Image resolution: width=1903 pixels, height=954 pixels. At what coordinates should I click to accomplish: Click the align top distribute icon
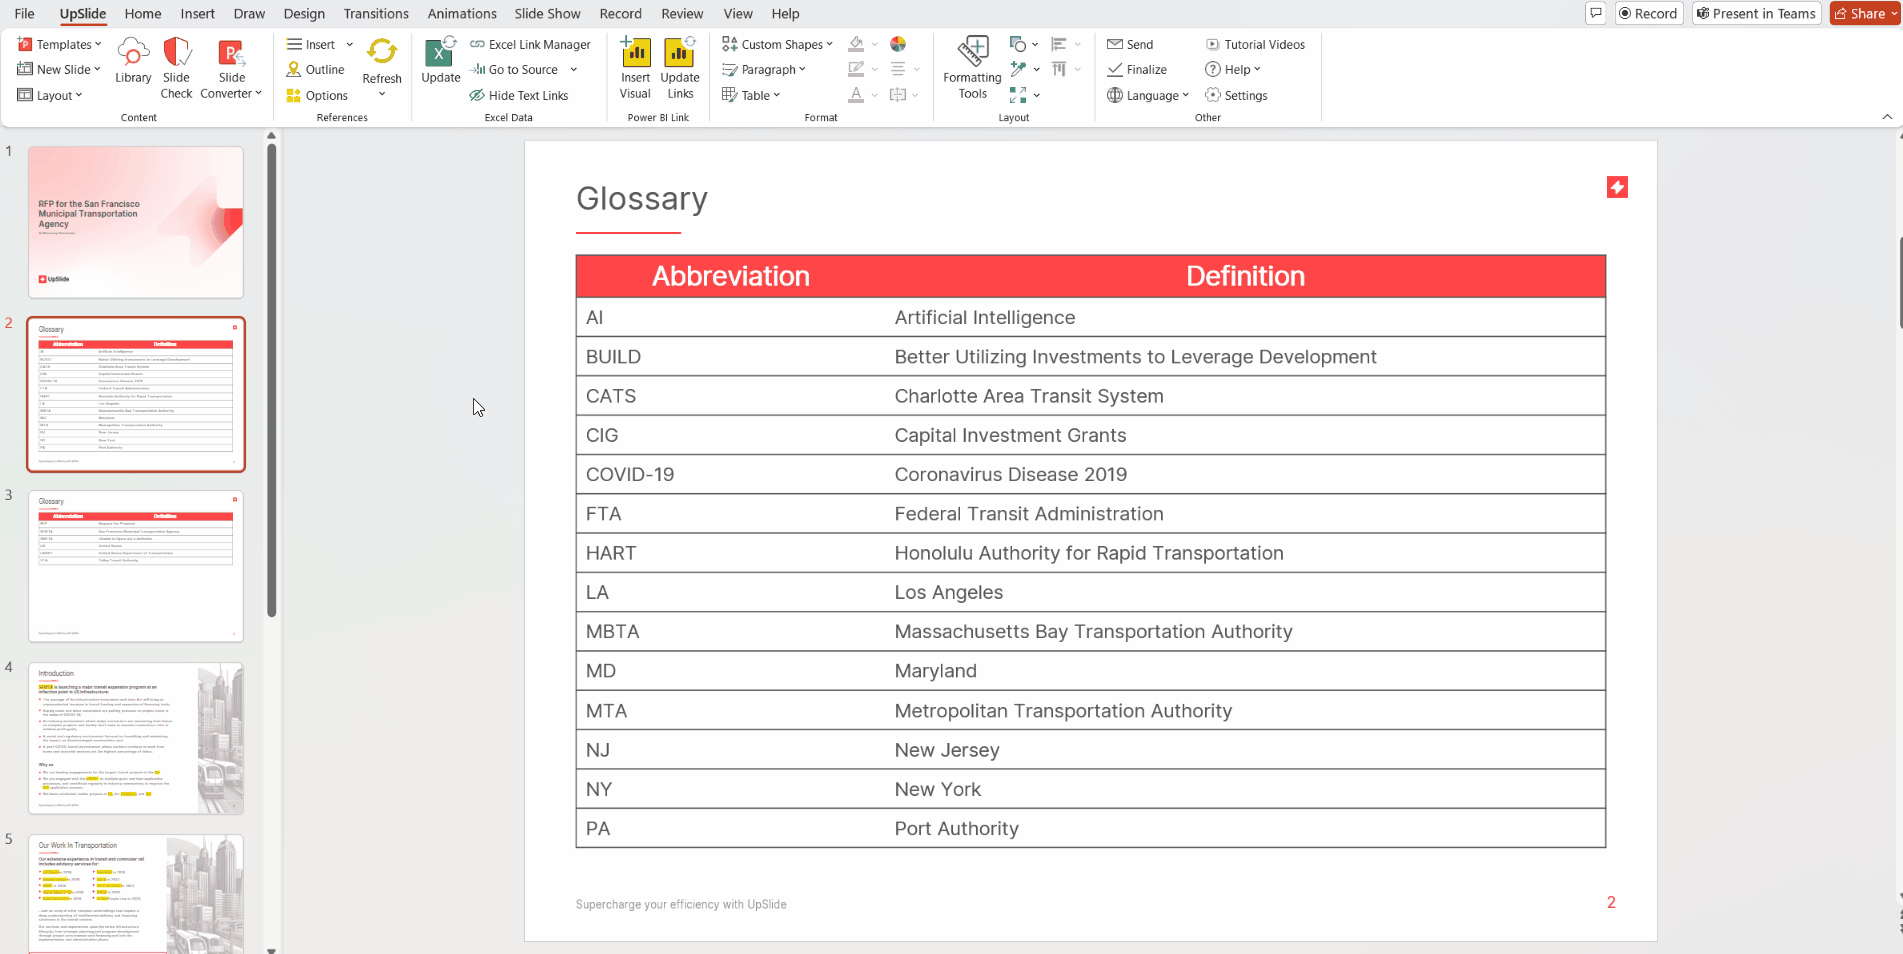point(1060,69)
